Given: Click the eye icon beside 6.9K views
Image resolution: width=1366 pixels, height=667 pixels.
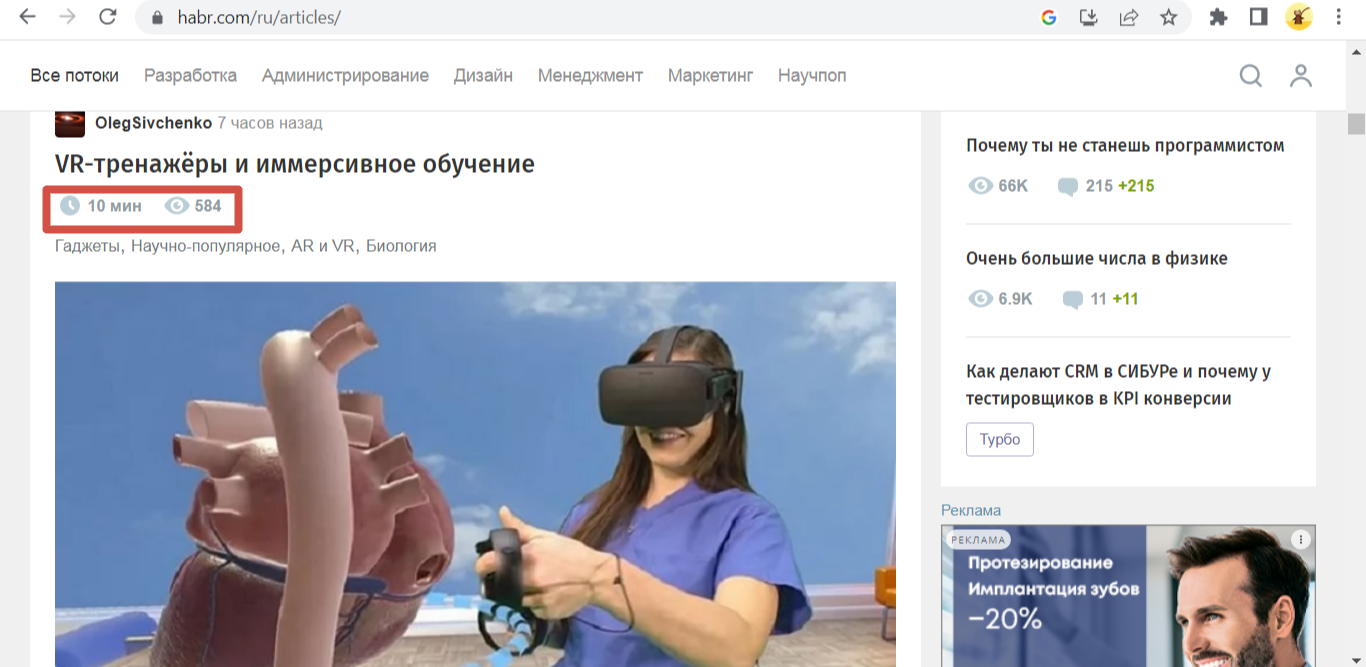Looking at the screenshot, I should point(980,299).
